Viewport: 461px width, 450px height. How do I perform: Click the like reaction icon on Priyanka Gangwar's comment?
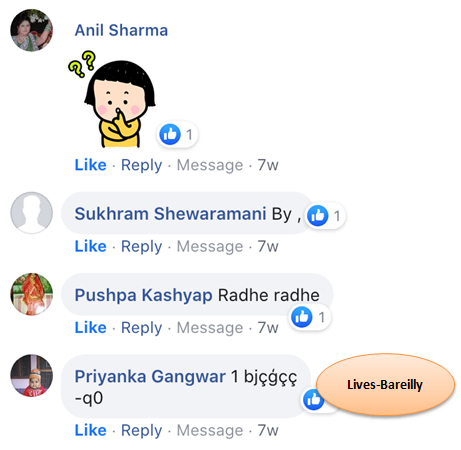[313, 400]
